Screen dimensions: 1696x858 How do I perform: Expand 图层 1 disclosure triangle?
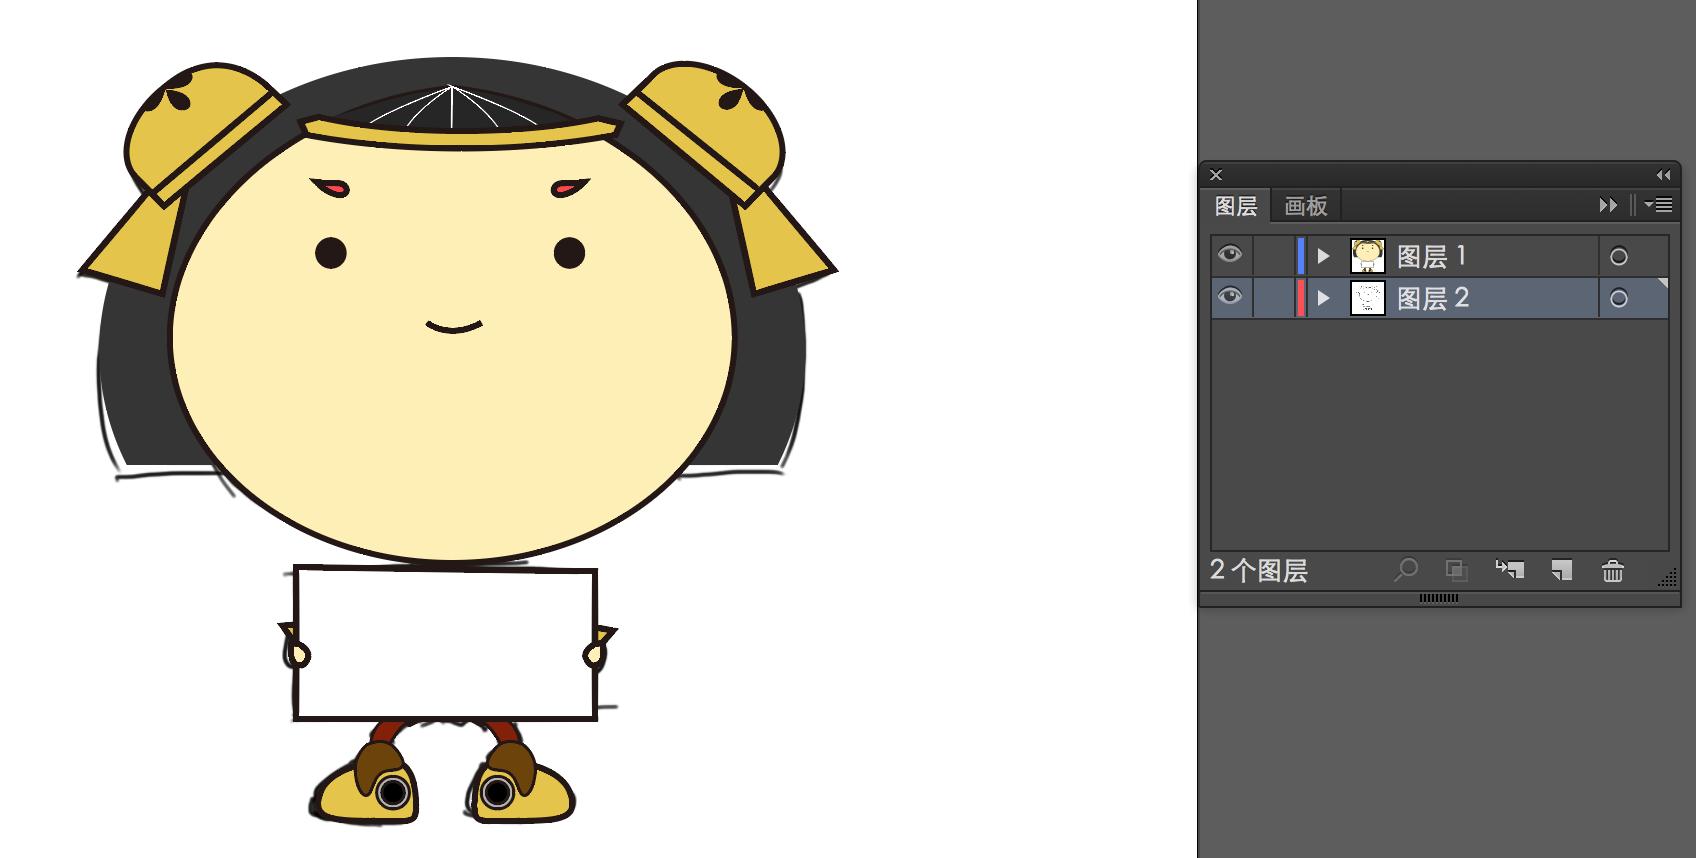(1323, 256)
